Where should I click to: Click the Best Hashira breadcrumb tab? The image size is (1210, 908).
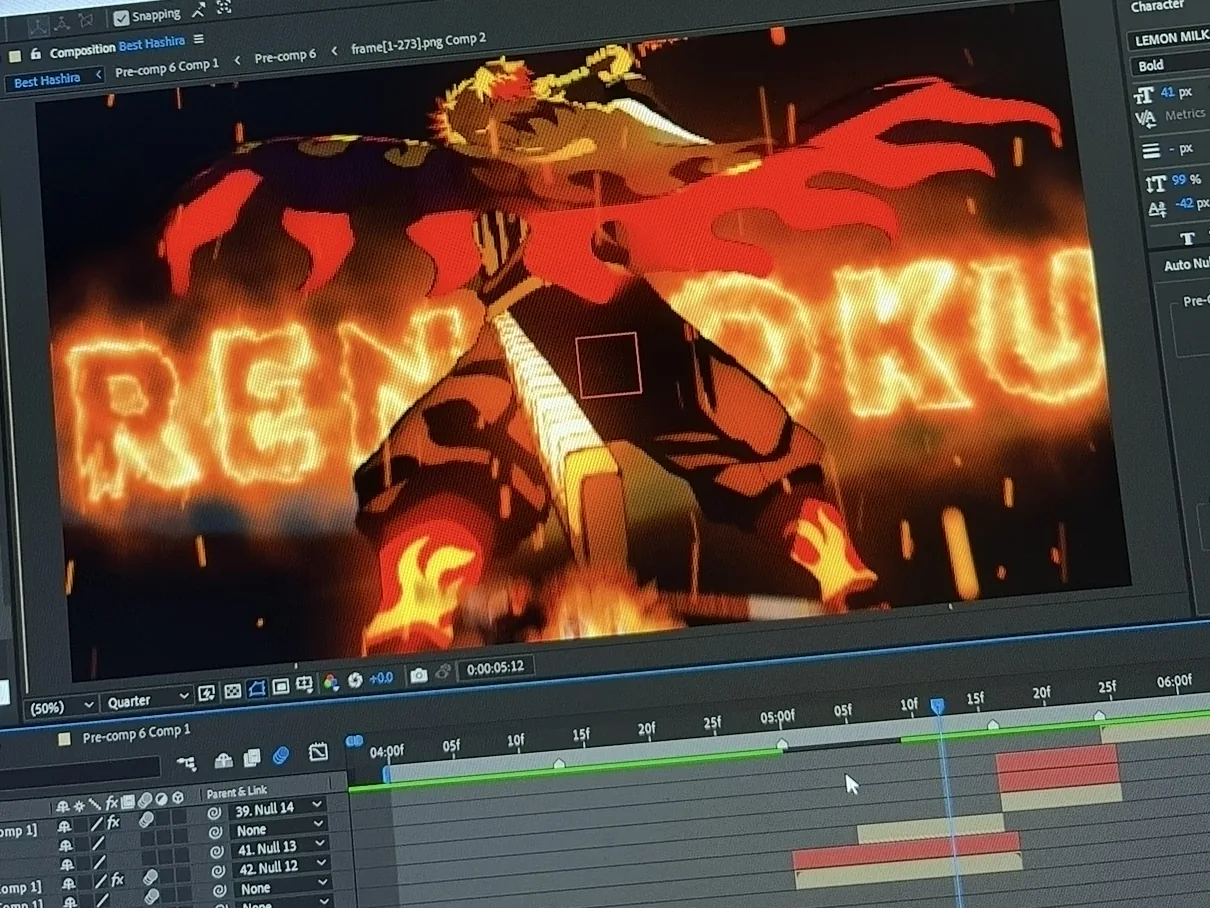[x=47, y=80]
